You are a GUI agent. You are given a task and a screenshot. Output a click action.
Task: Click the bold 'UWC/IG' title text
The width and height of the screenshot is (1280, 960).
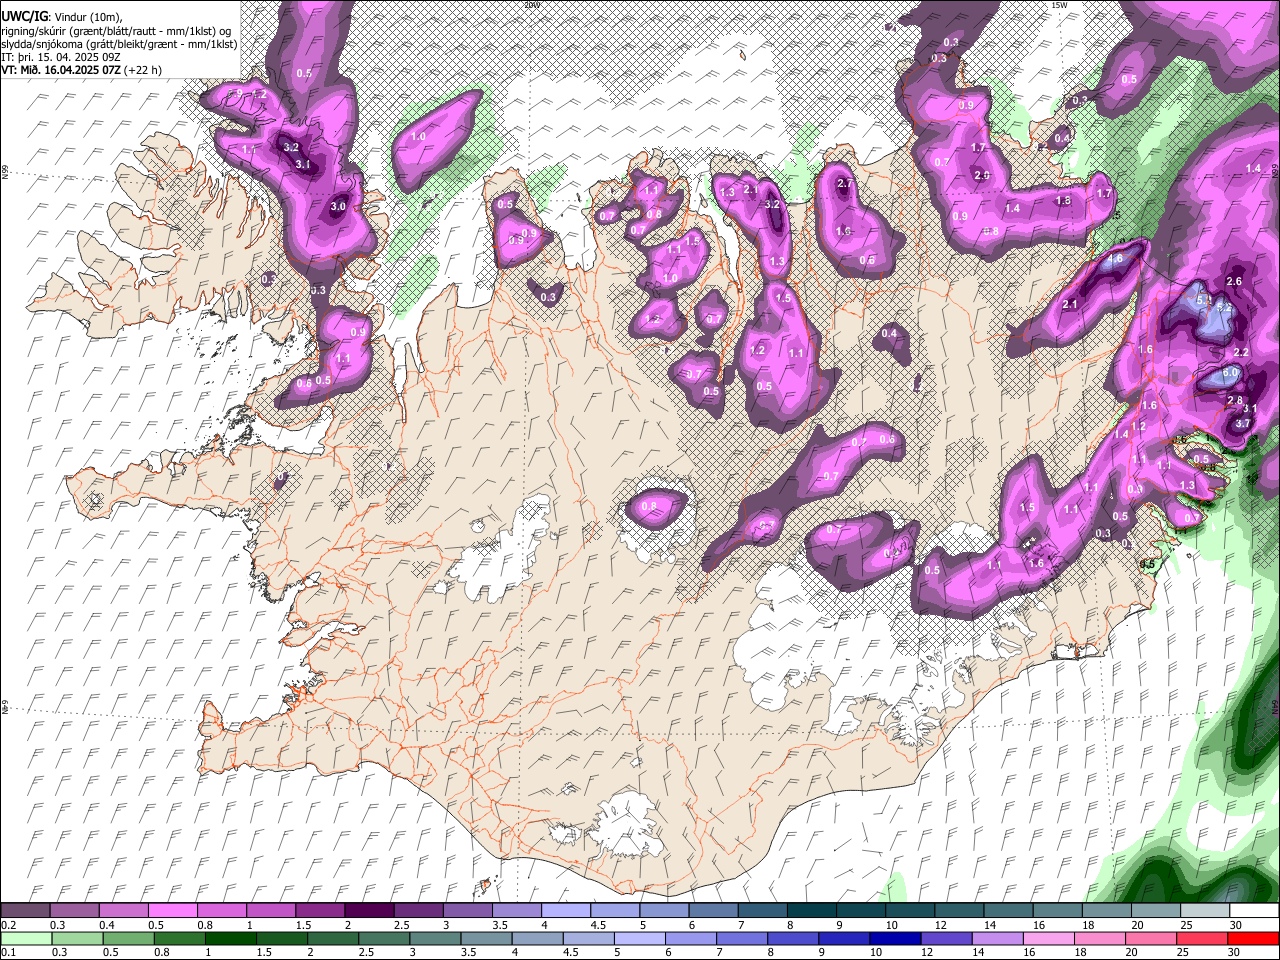click(x=24, y=16)
